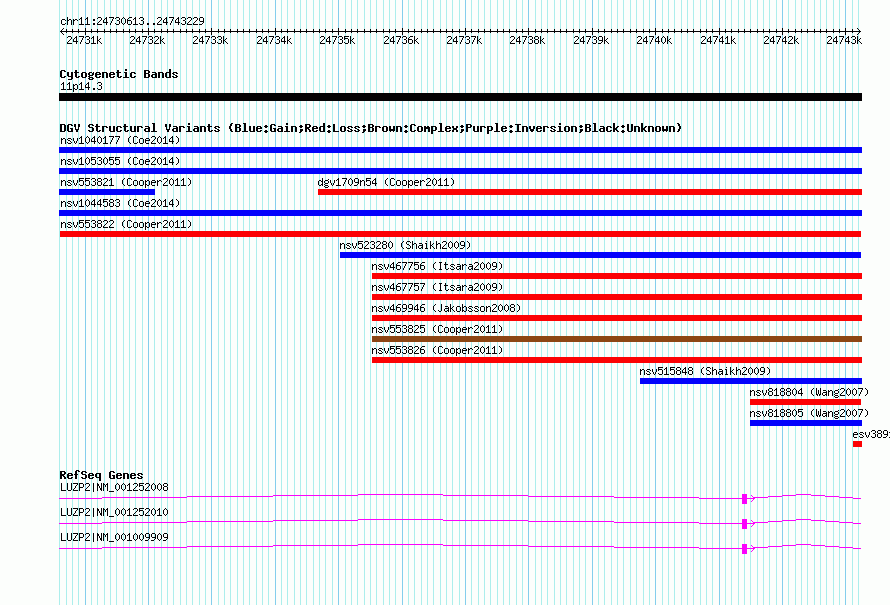This screenshot has width=890, height=605.
Task: Select the nsv1053055 (Coe2014) variant bar
Action: [460, 171]
